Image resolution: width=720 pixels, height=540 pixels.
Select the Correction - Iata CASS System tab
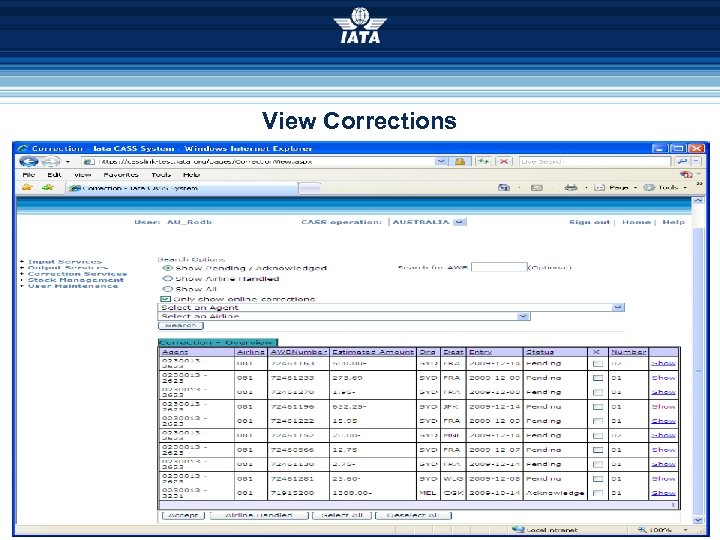click(x=182, y=188)
